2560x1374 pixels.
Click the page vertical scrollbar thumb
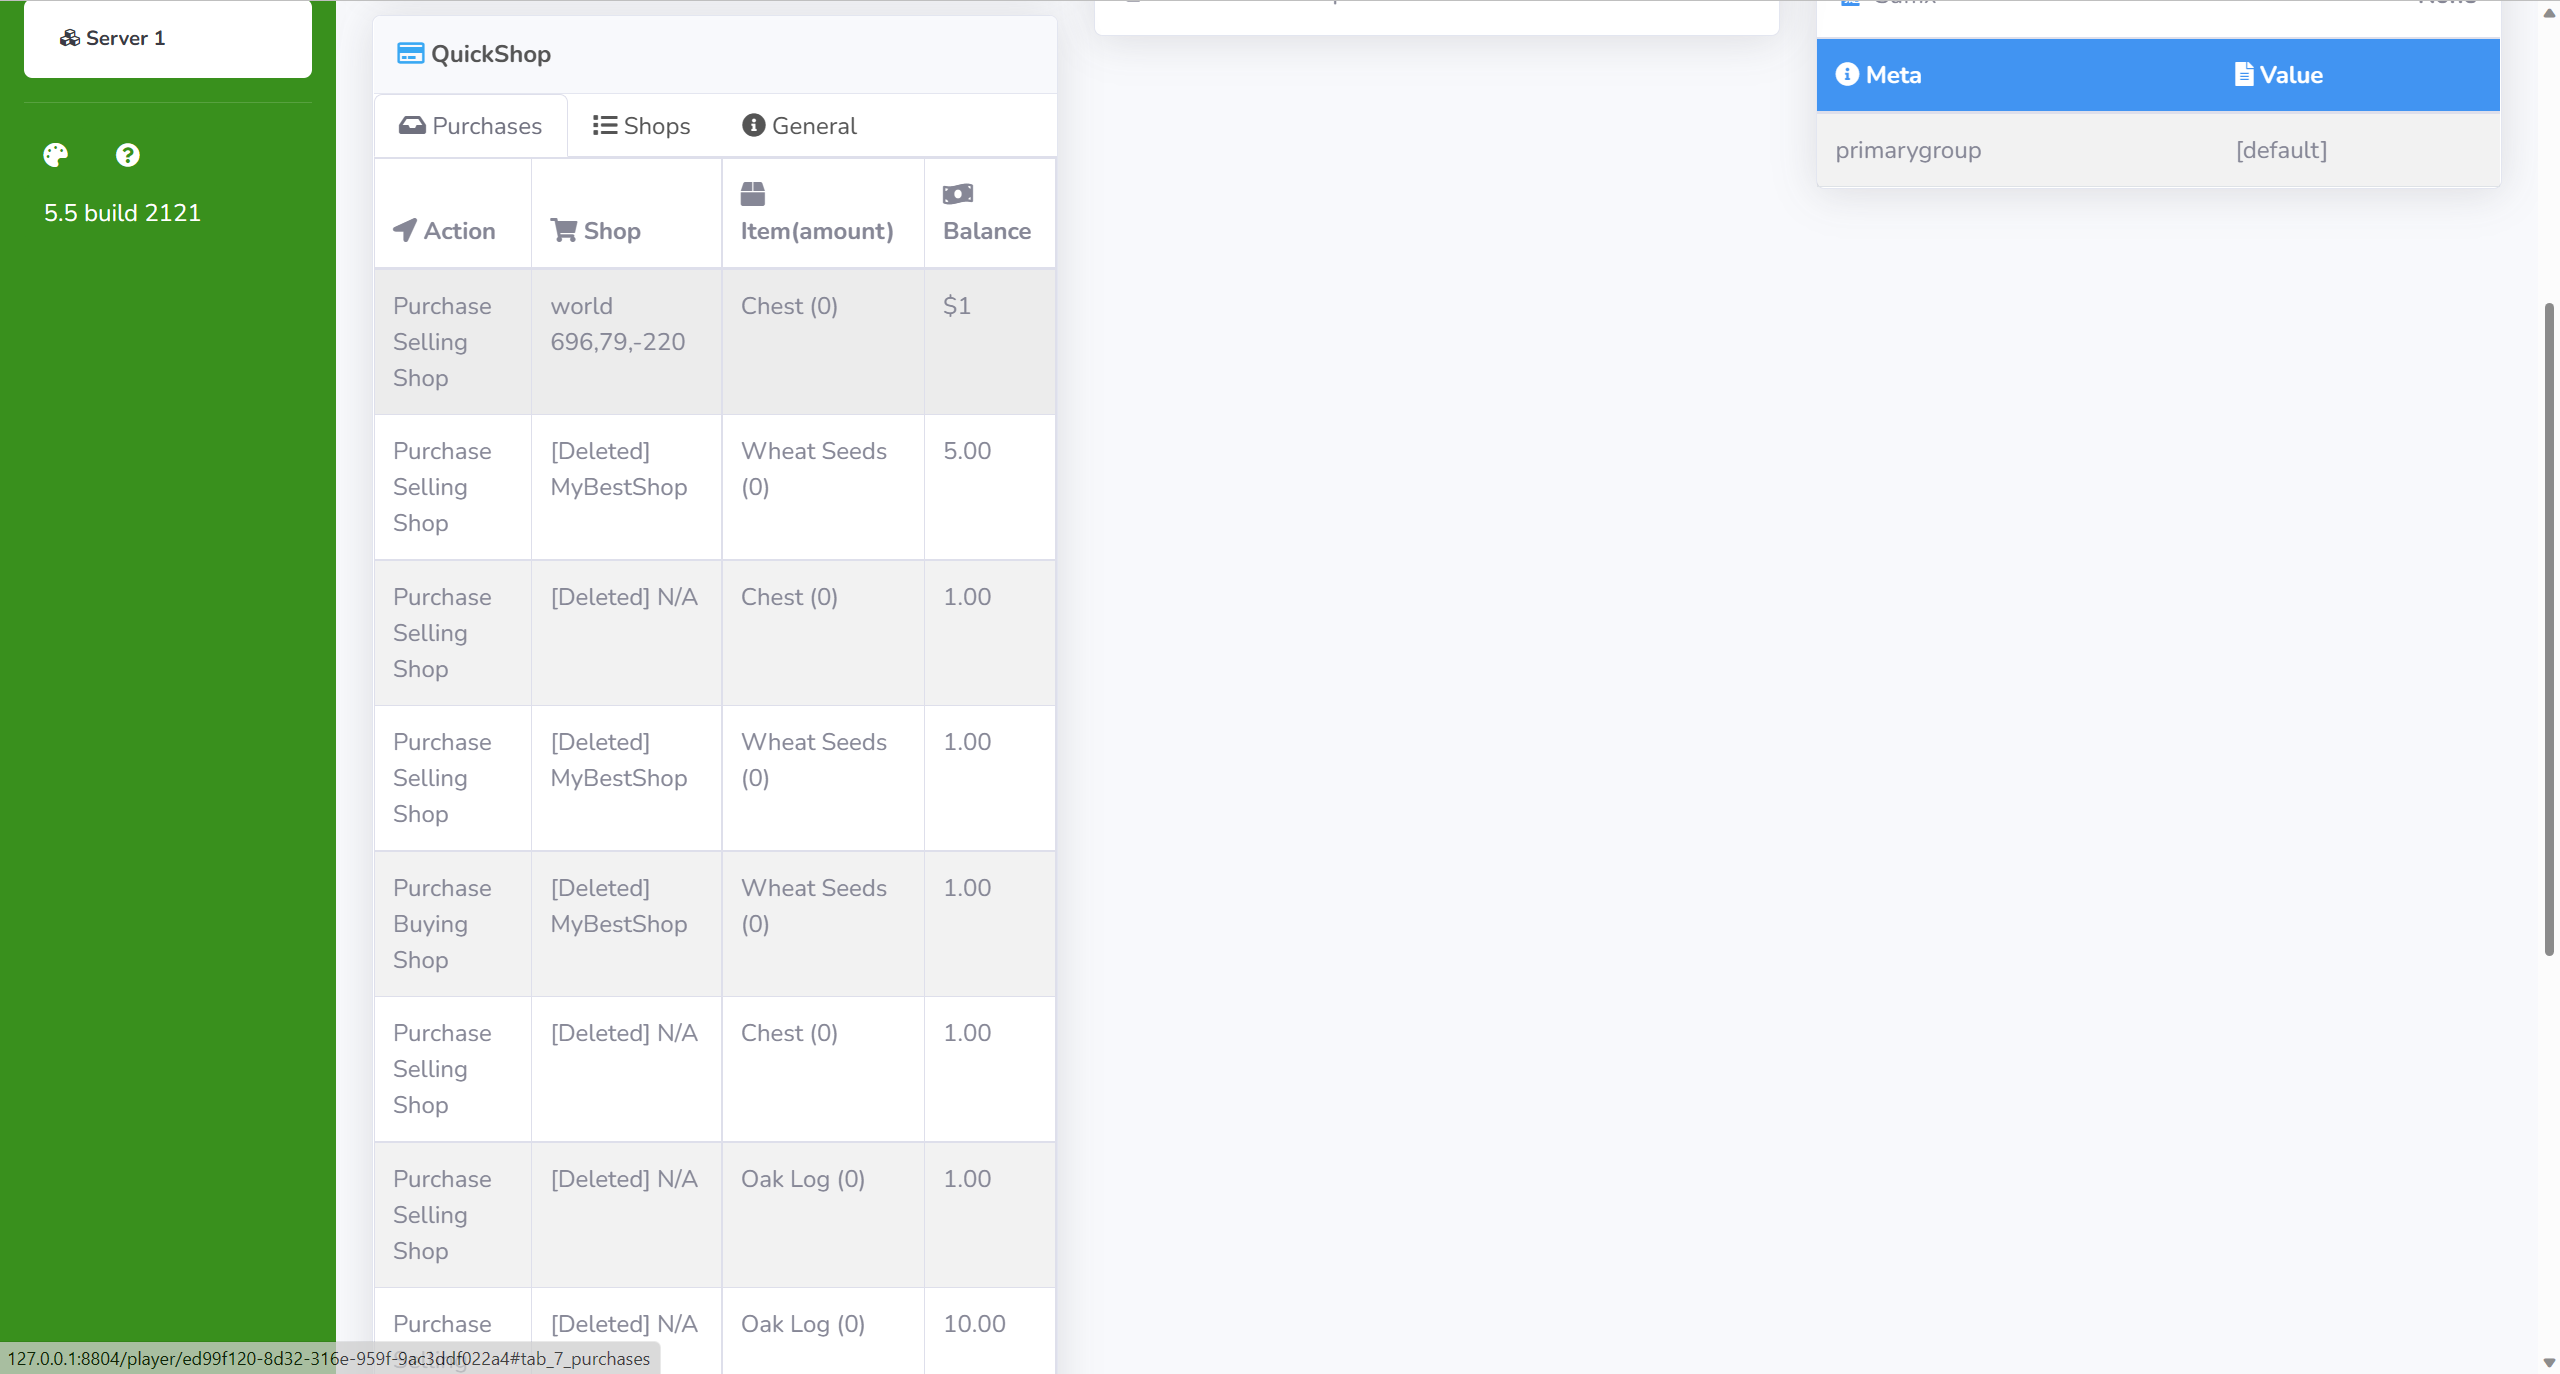2549,630
